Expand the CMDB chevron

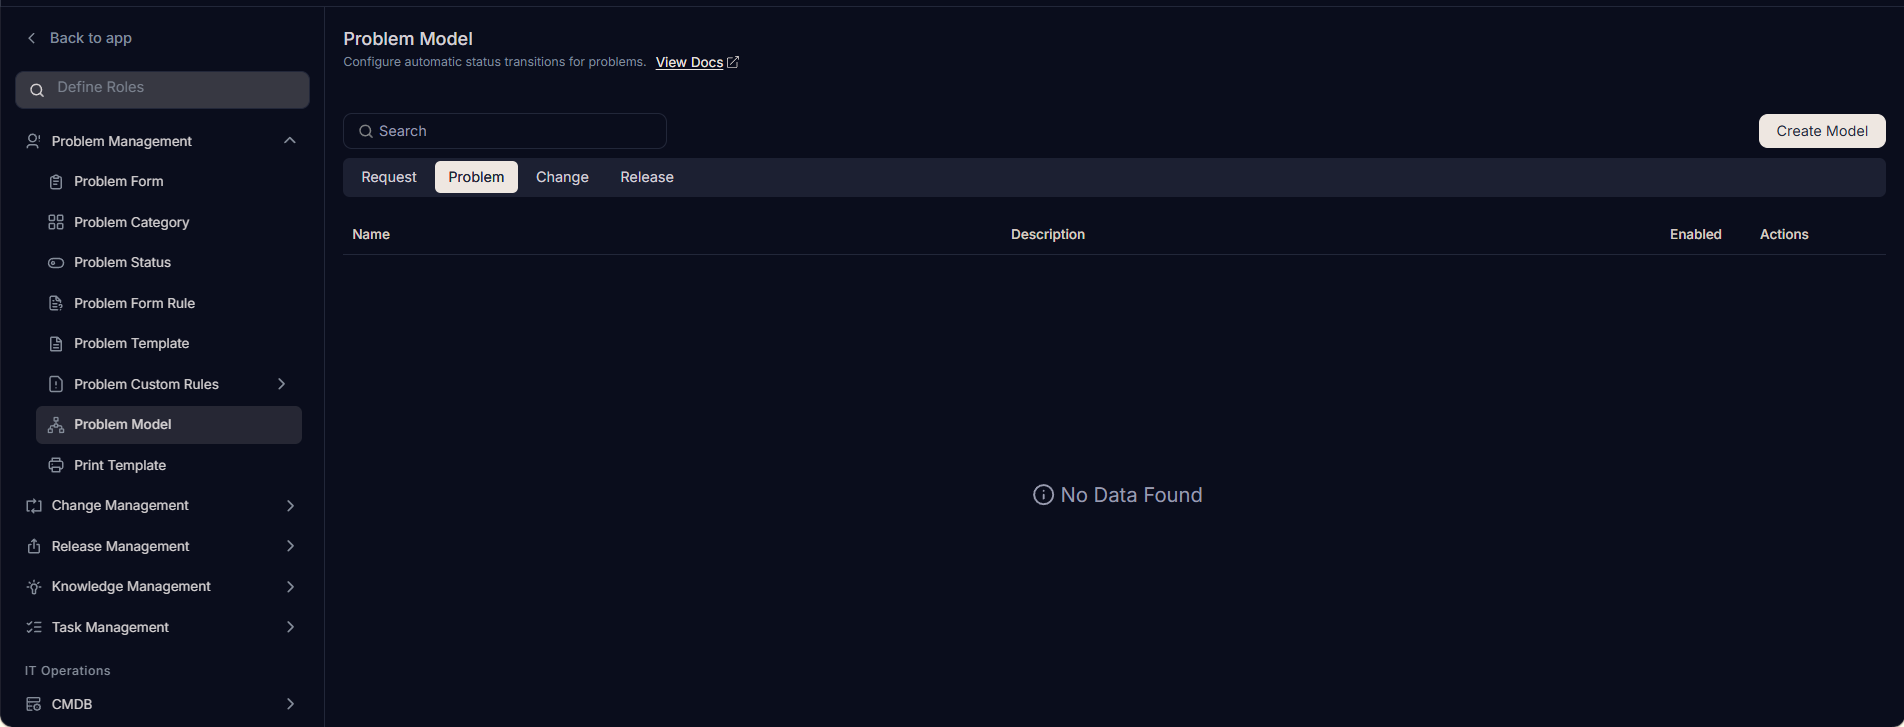click(x=290, y=704)
